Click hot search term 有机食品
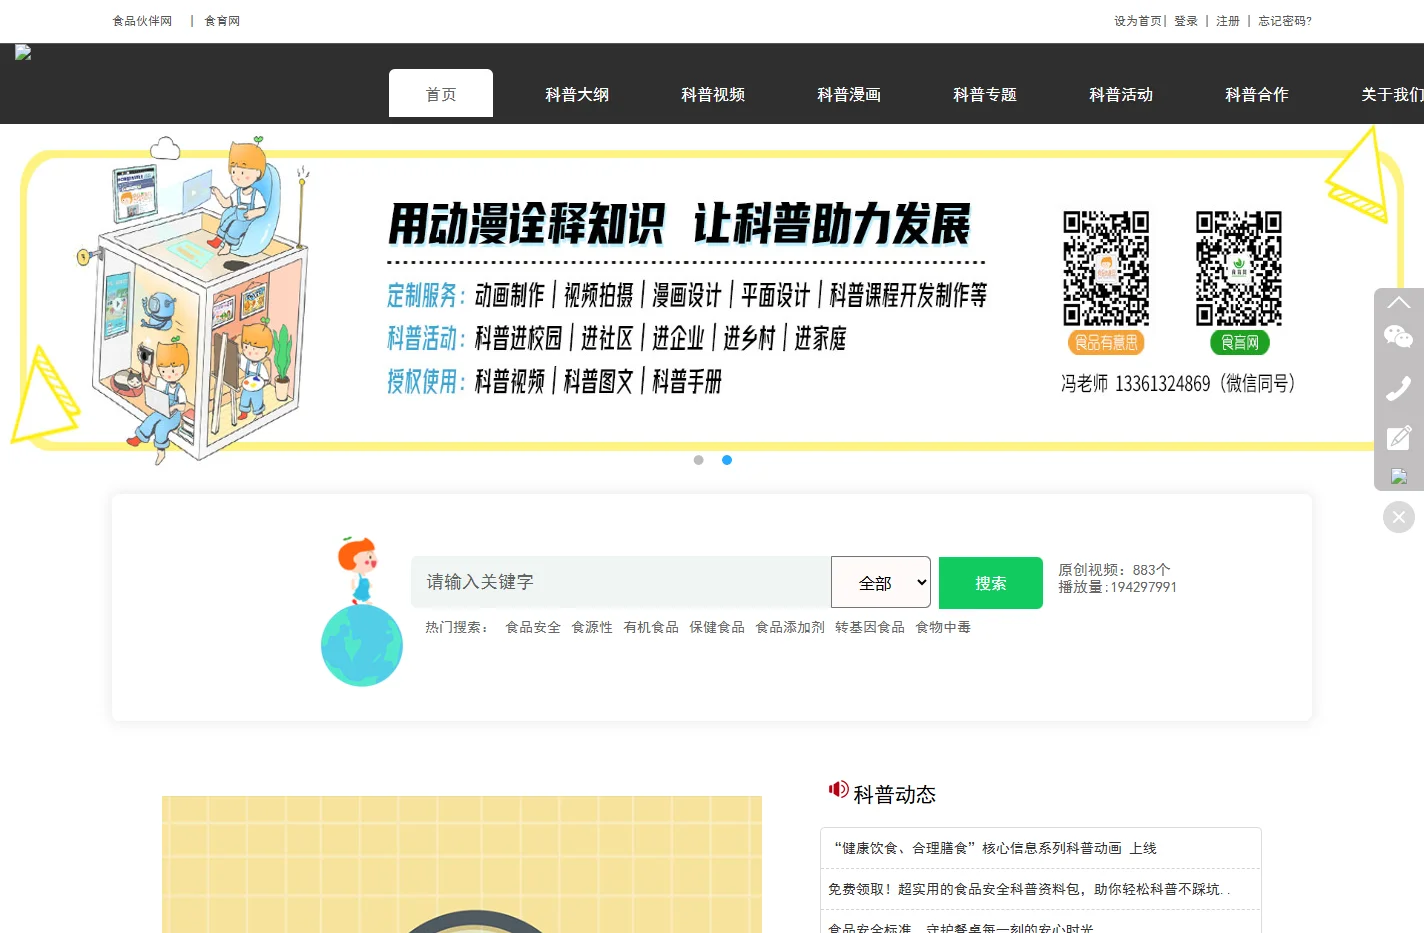The width and height of the screenshot is (1424, 933). coord(651,627)
